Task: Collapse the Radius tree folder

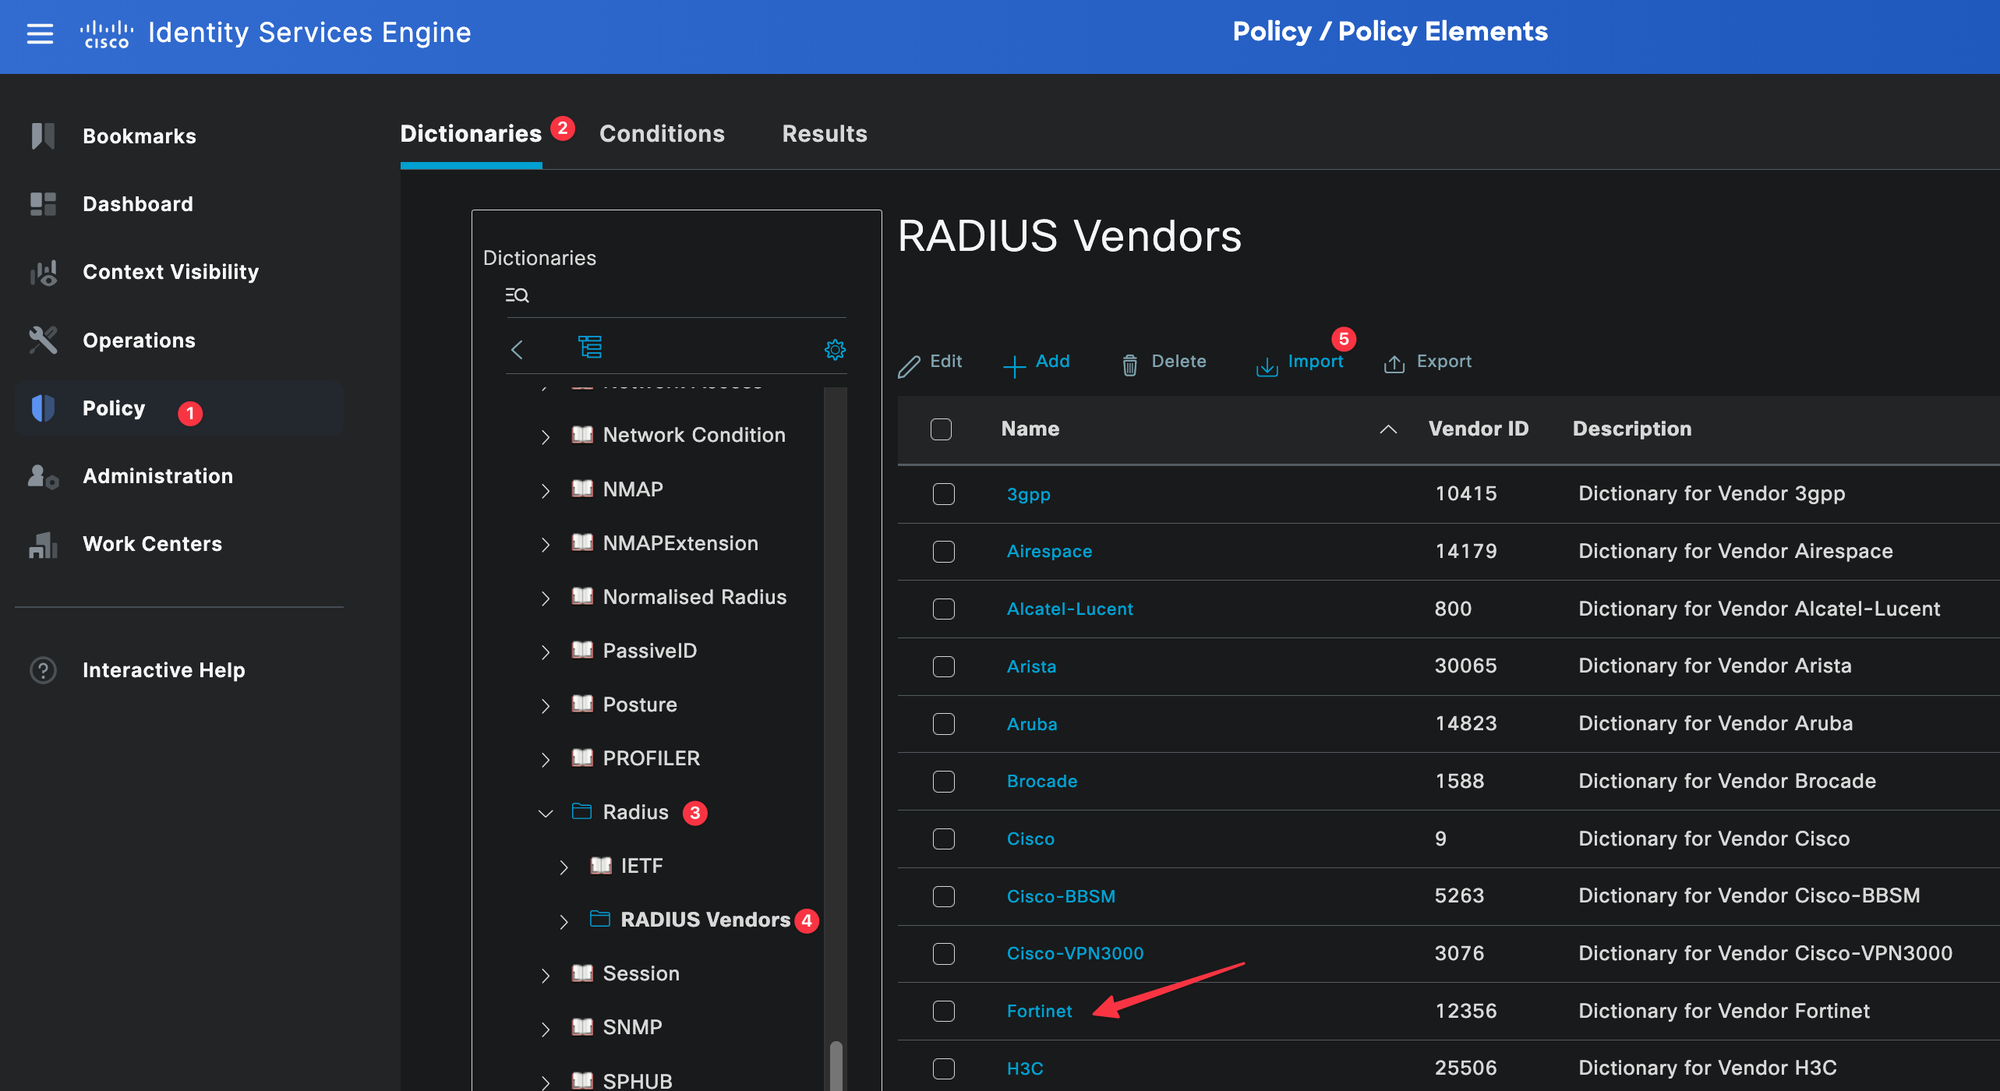Action: [x=545, y=813]
